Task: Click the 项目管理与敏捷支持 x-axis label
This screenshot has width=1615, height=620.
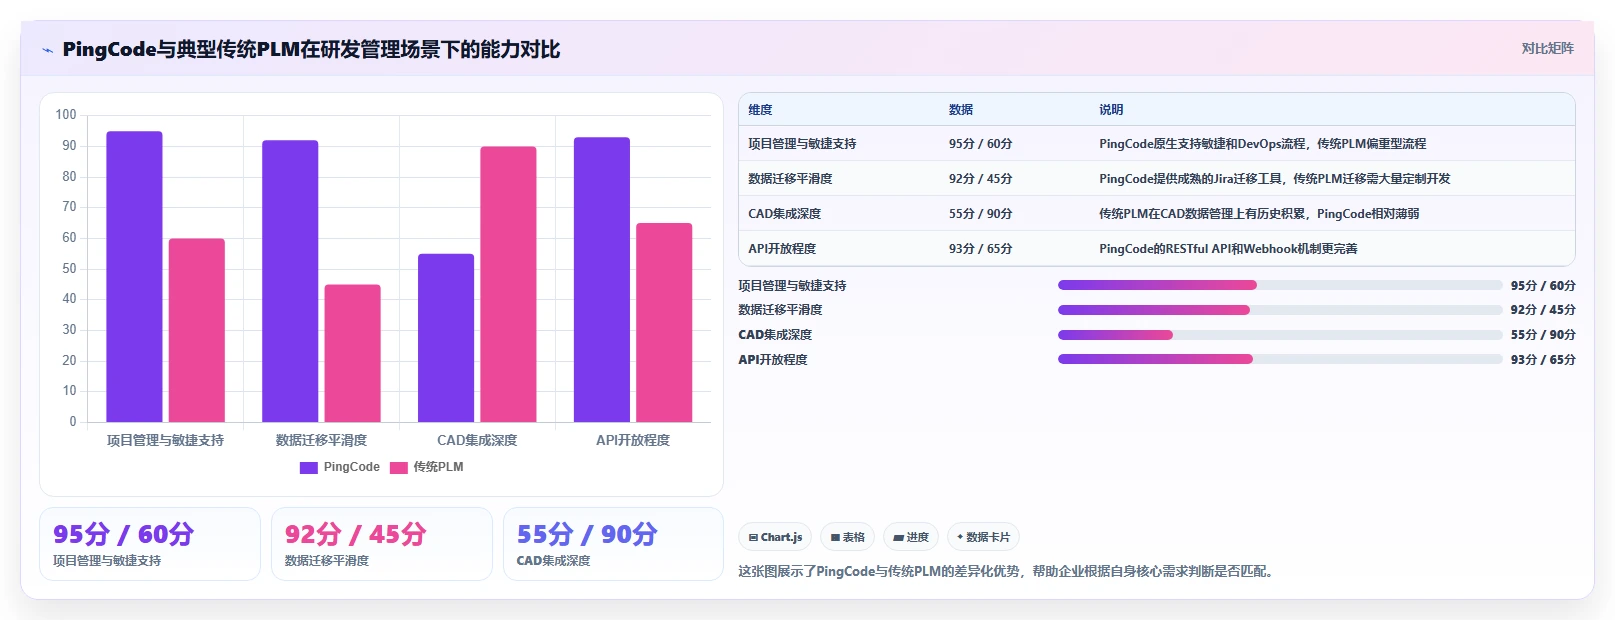Action: click(x=165, y=440)
